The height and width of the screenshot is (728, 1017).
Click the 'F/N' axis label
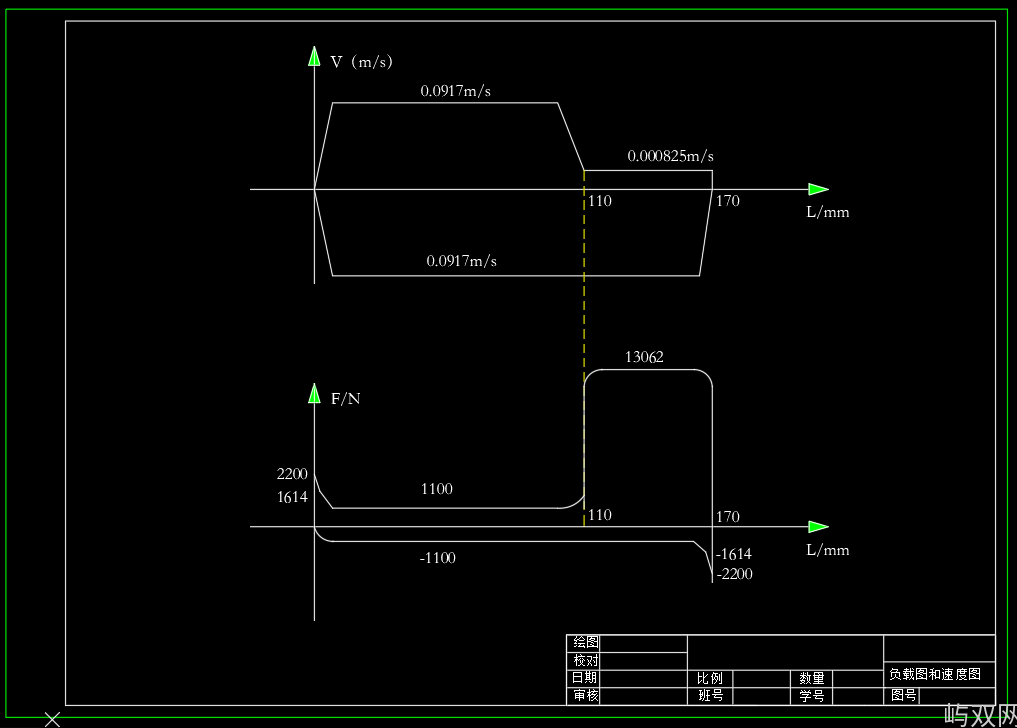tap(346, 398)
